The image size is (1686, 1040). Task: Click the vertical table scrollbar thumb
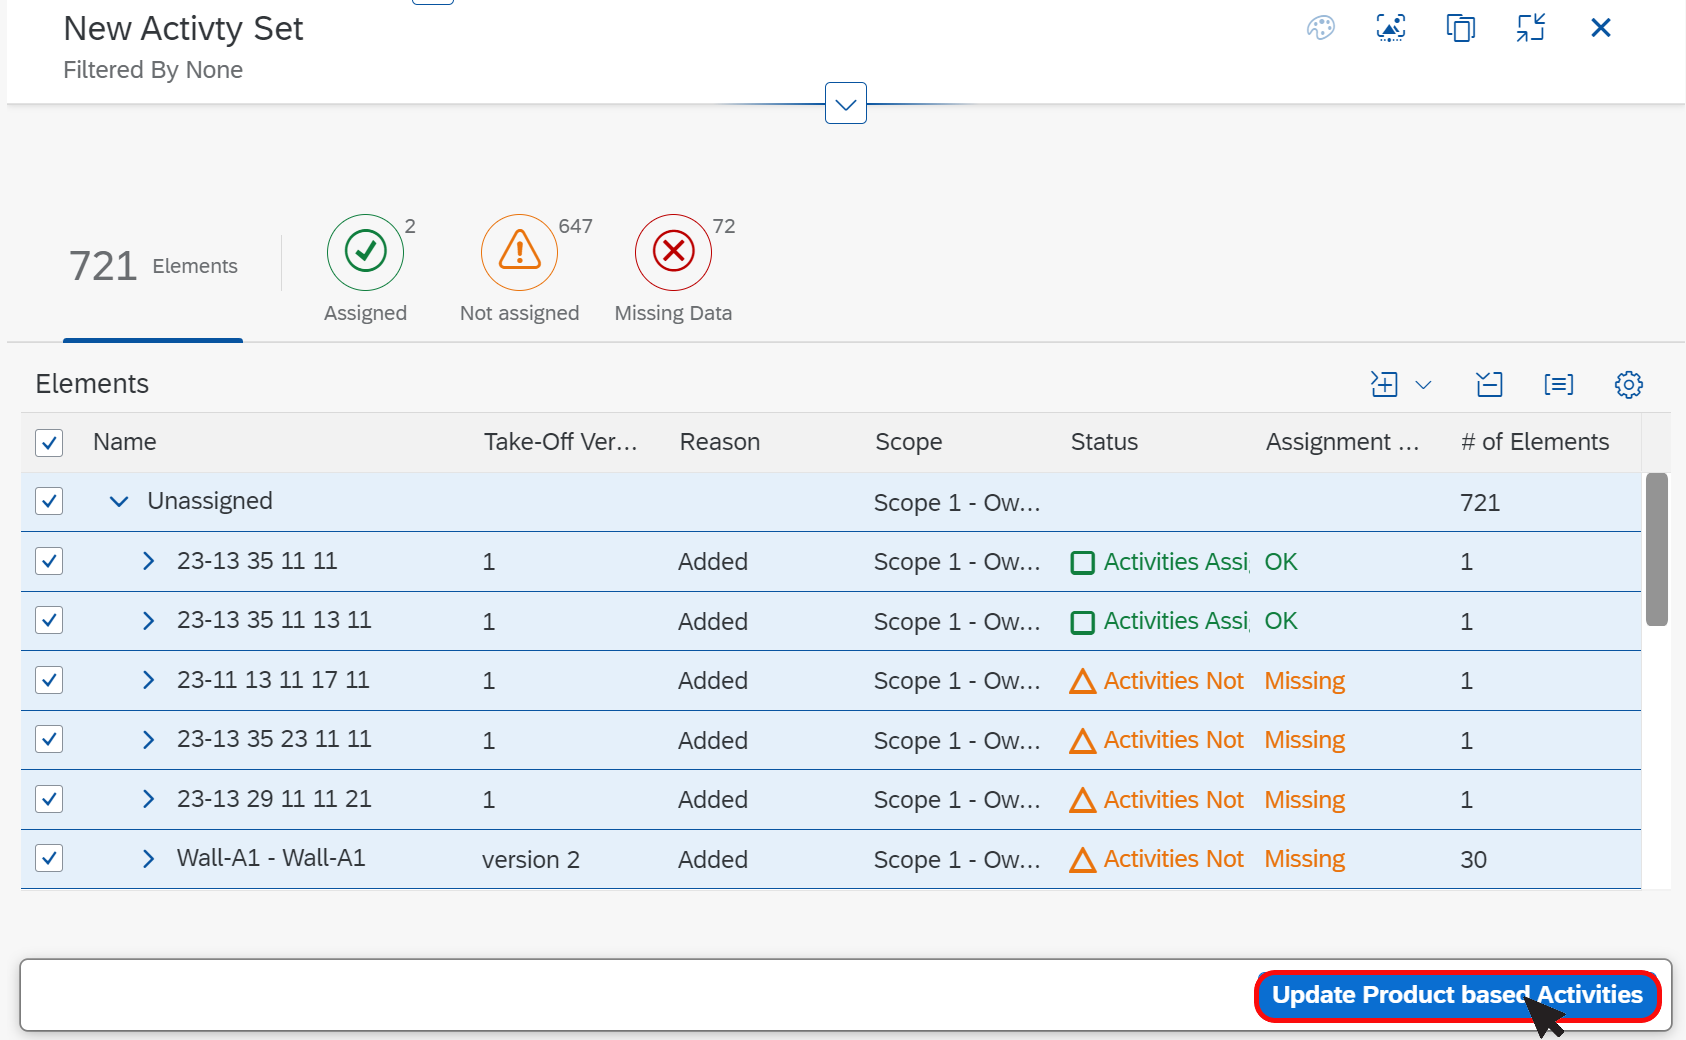[1657, 549]
